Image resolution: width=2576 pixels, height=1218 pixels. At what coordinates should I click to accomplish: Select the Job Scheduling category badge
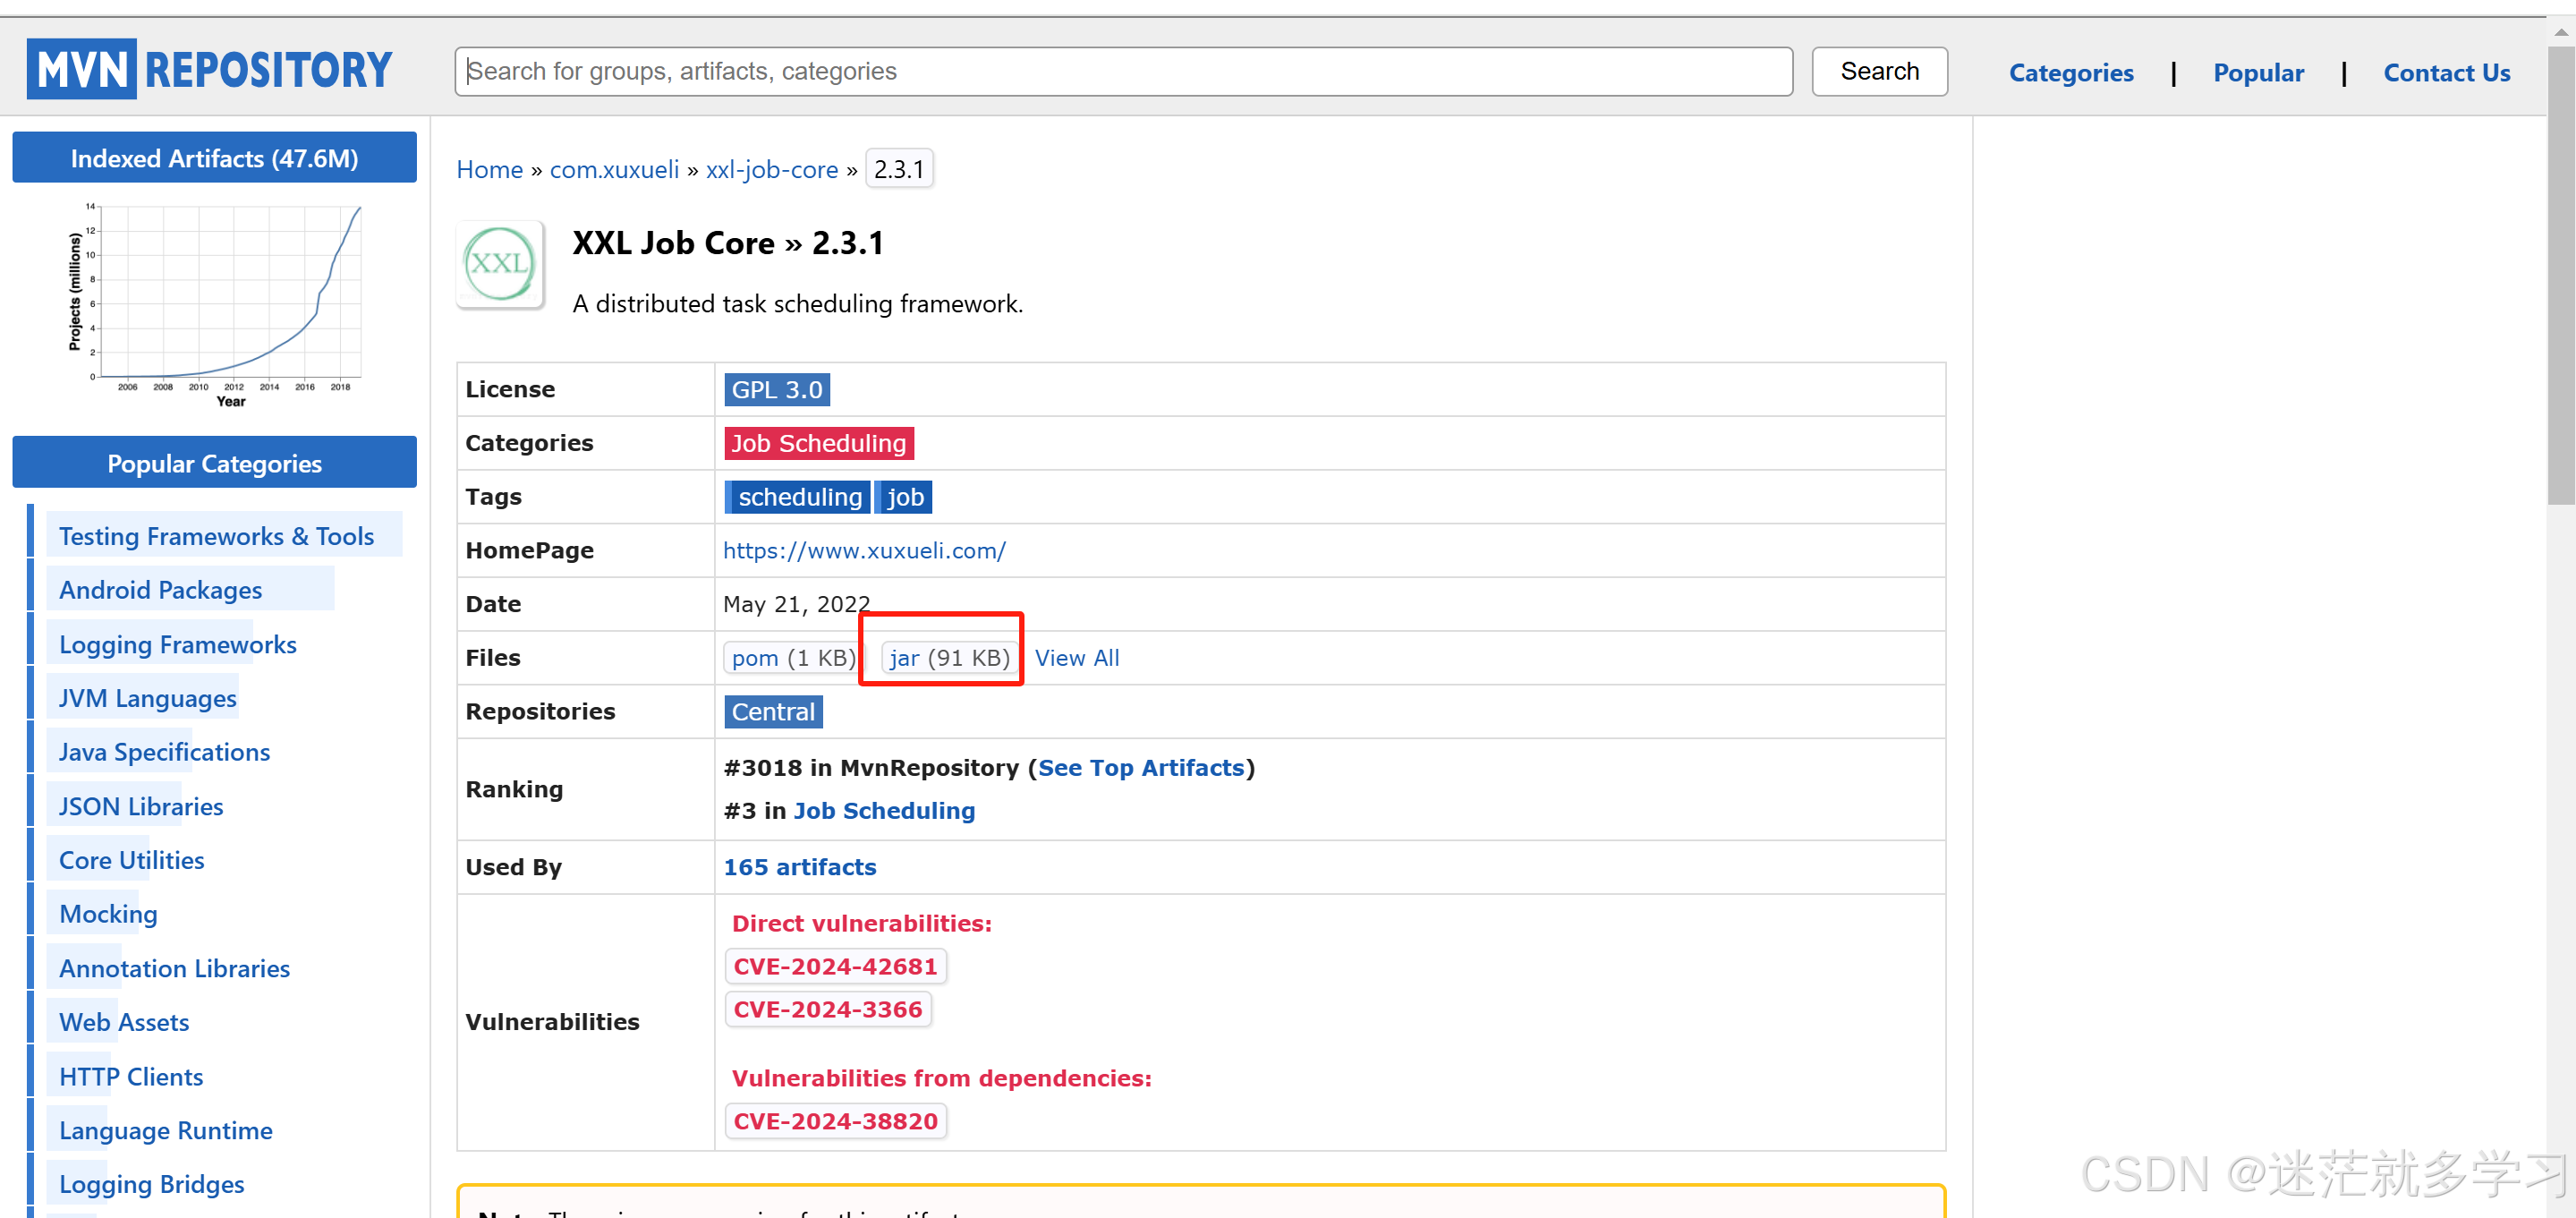(817, 444)
